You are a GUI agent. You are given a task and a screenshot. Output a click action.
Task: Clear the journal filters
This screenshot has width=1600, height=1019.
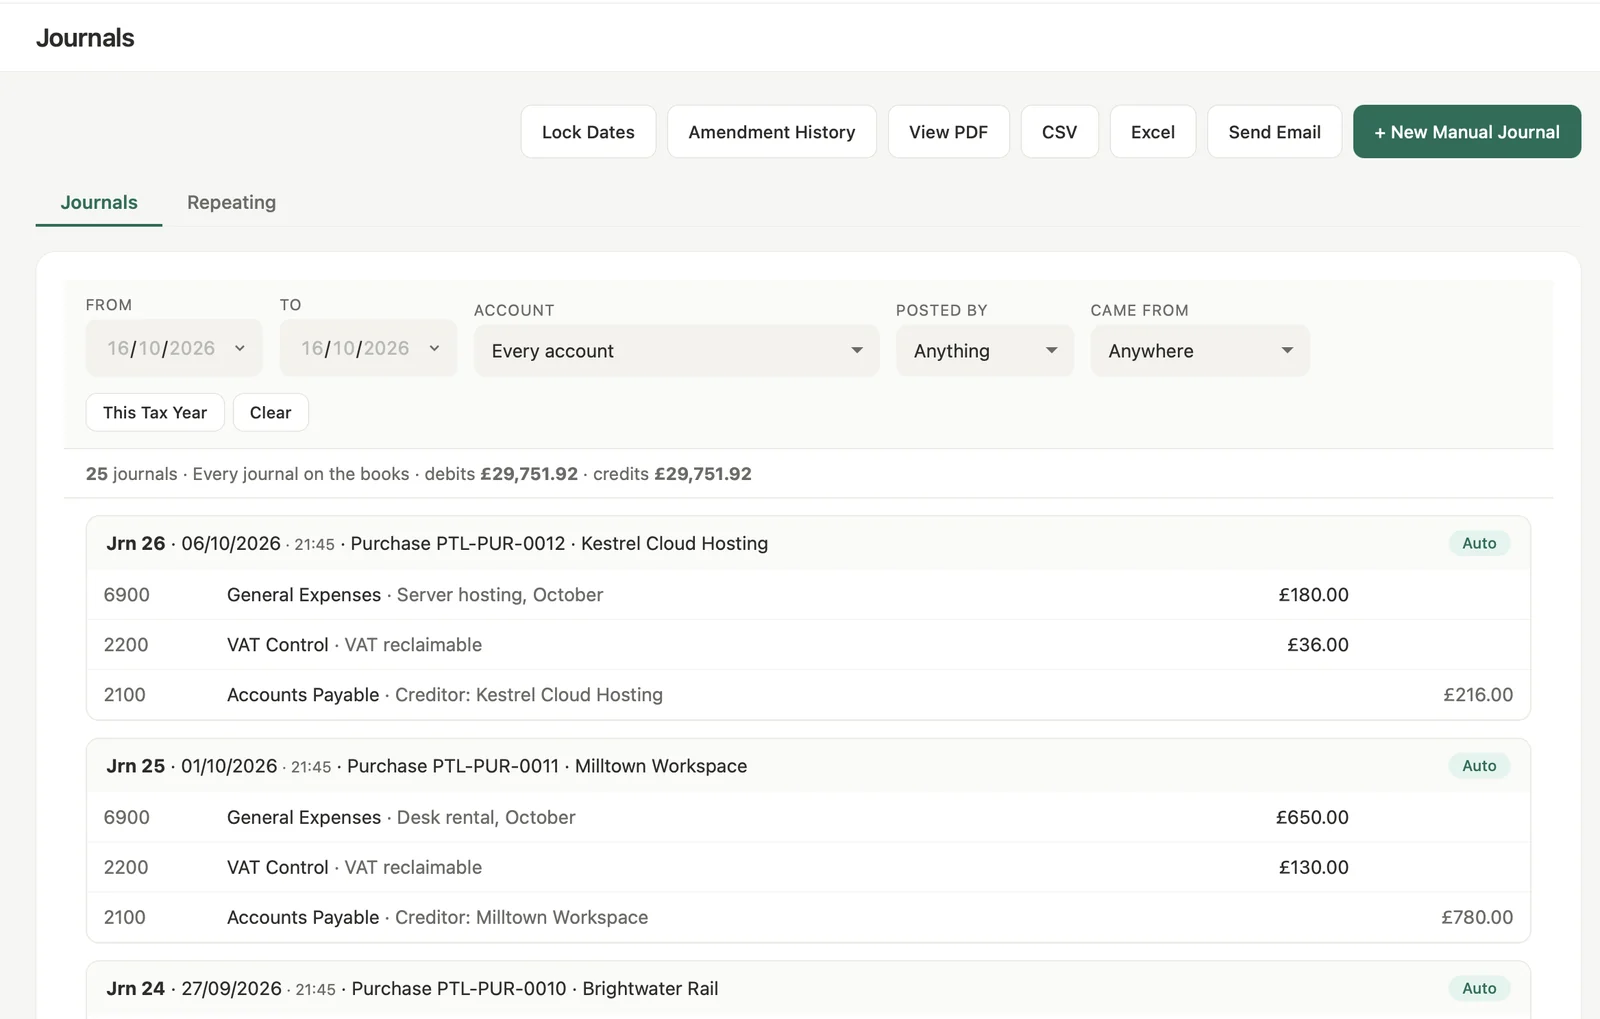click(270, 412)
